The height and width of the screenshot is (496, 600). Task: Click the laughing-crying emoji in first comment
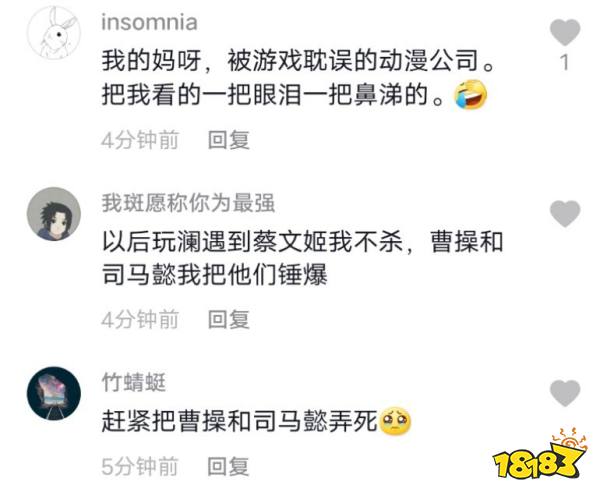[470, 95]
